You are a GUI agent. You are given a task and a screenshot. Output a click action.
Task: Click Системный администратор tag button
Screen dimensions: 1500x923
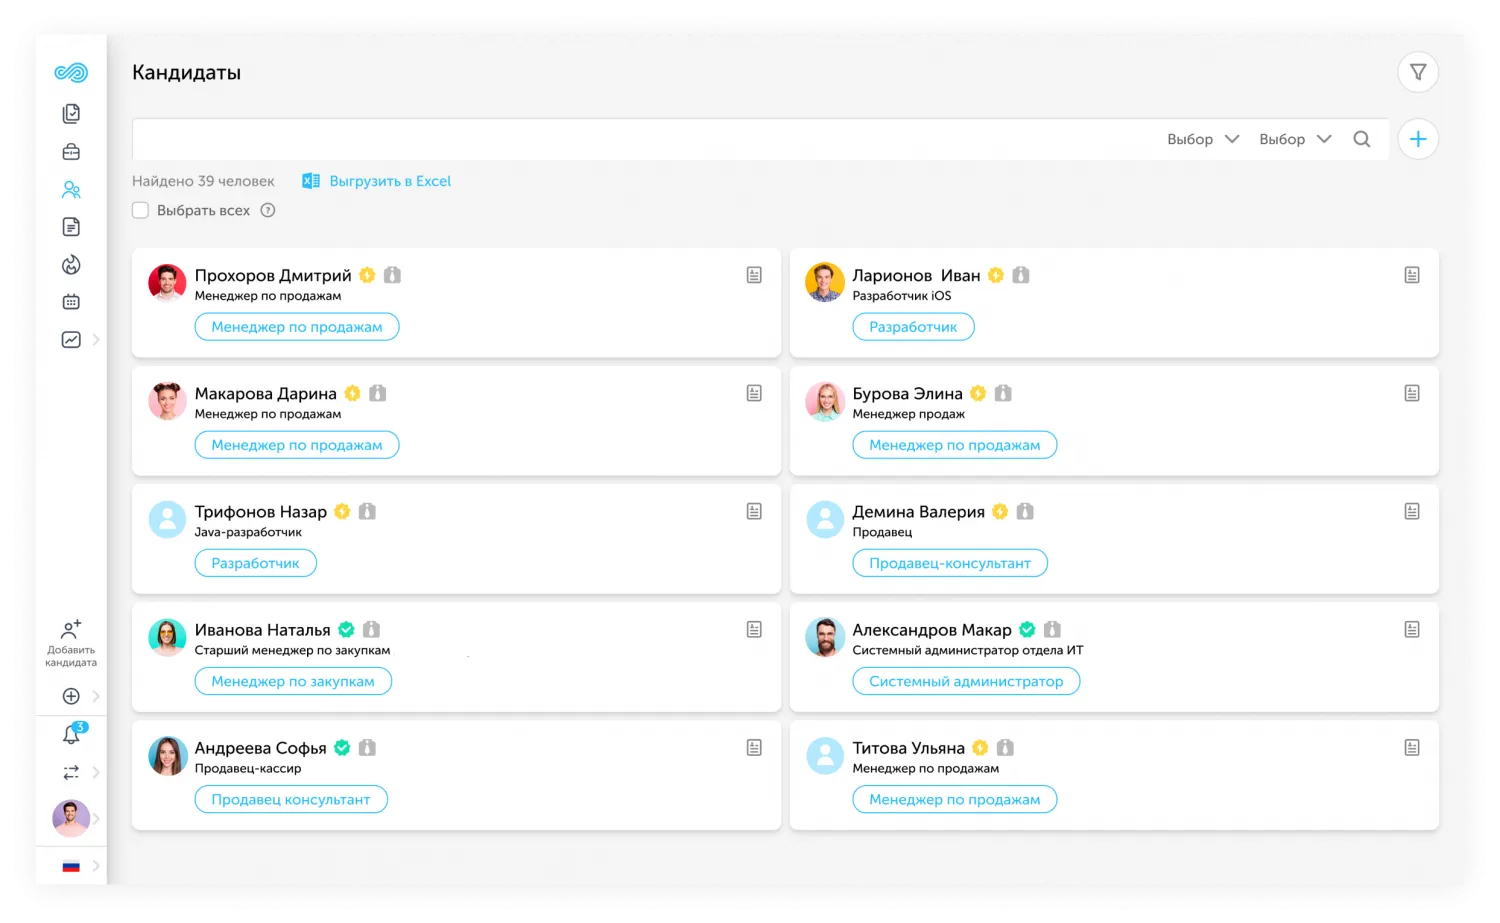point(965,681)
